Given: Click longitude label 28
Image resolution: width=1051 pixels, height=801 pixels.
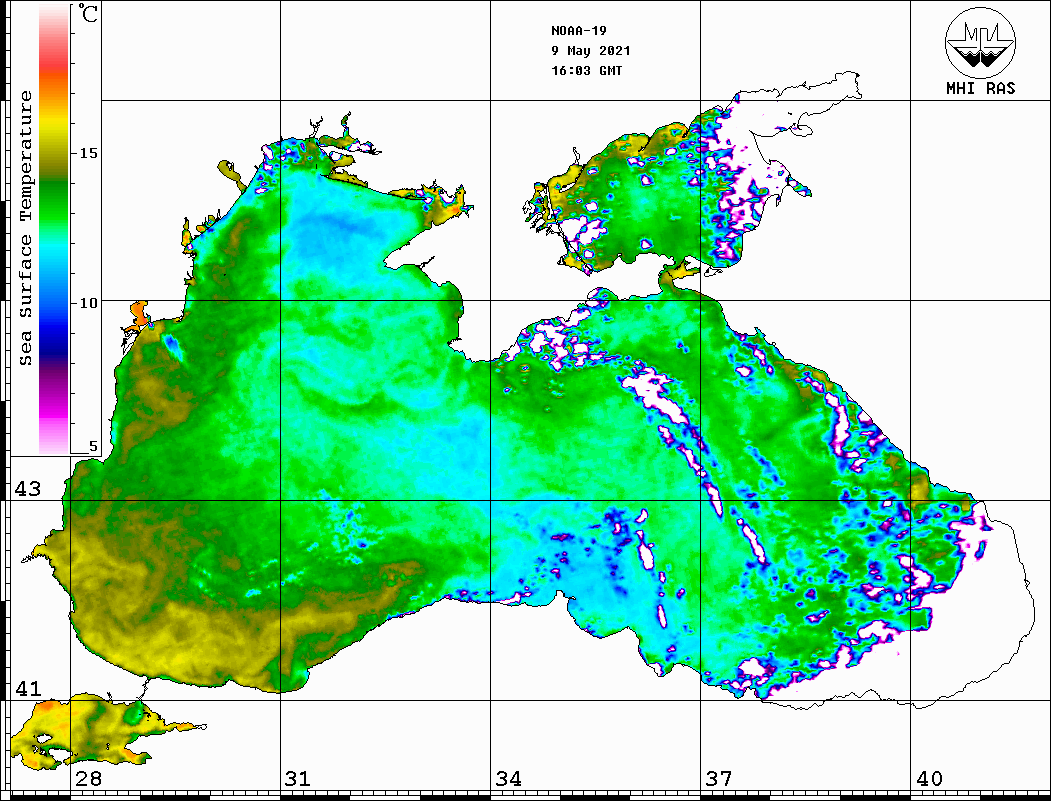Looking at the screenshot, I should point(88,779).
